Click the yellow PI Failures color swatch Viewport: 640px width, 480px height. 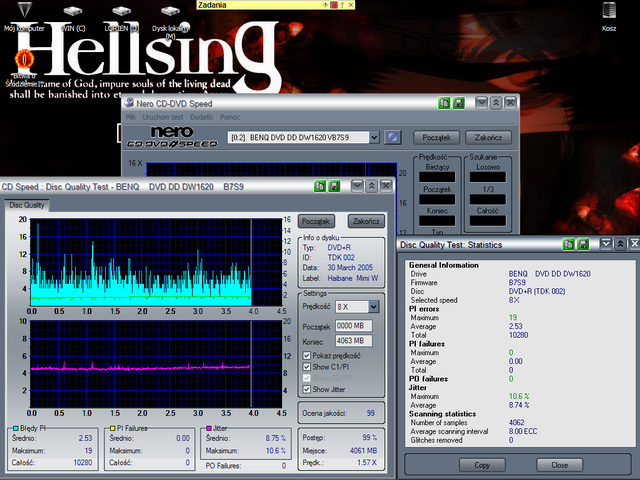point(113,428)
